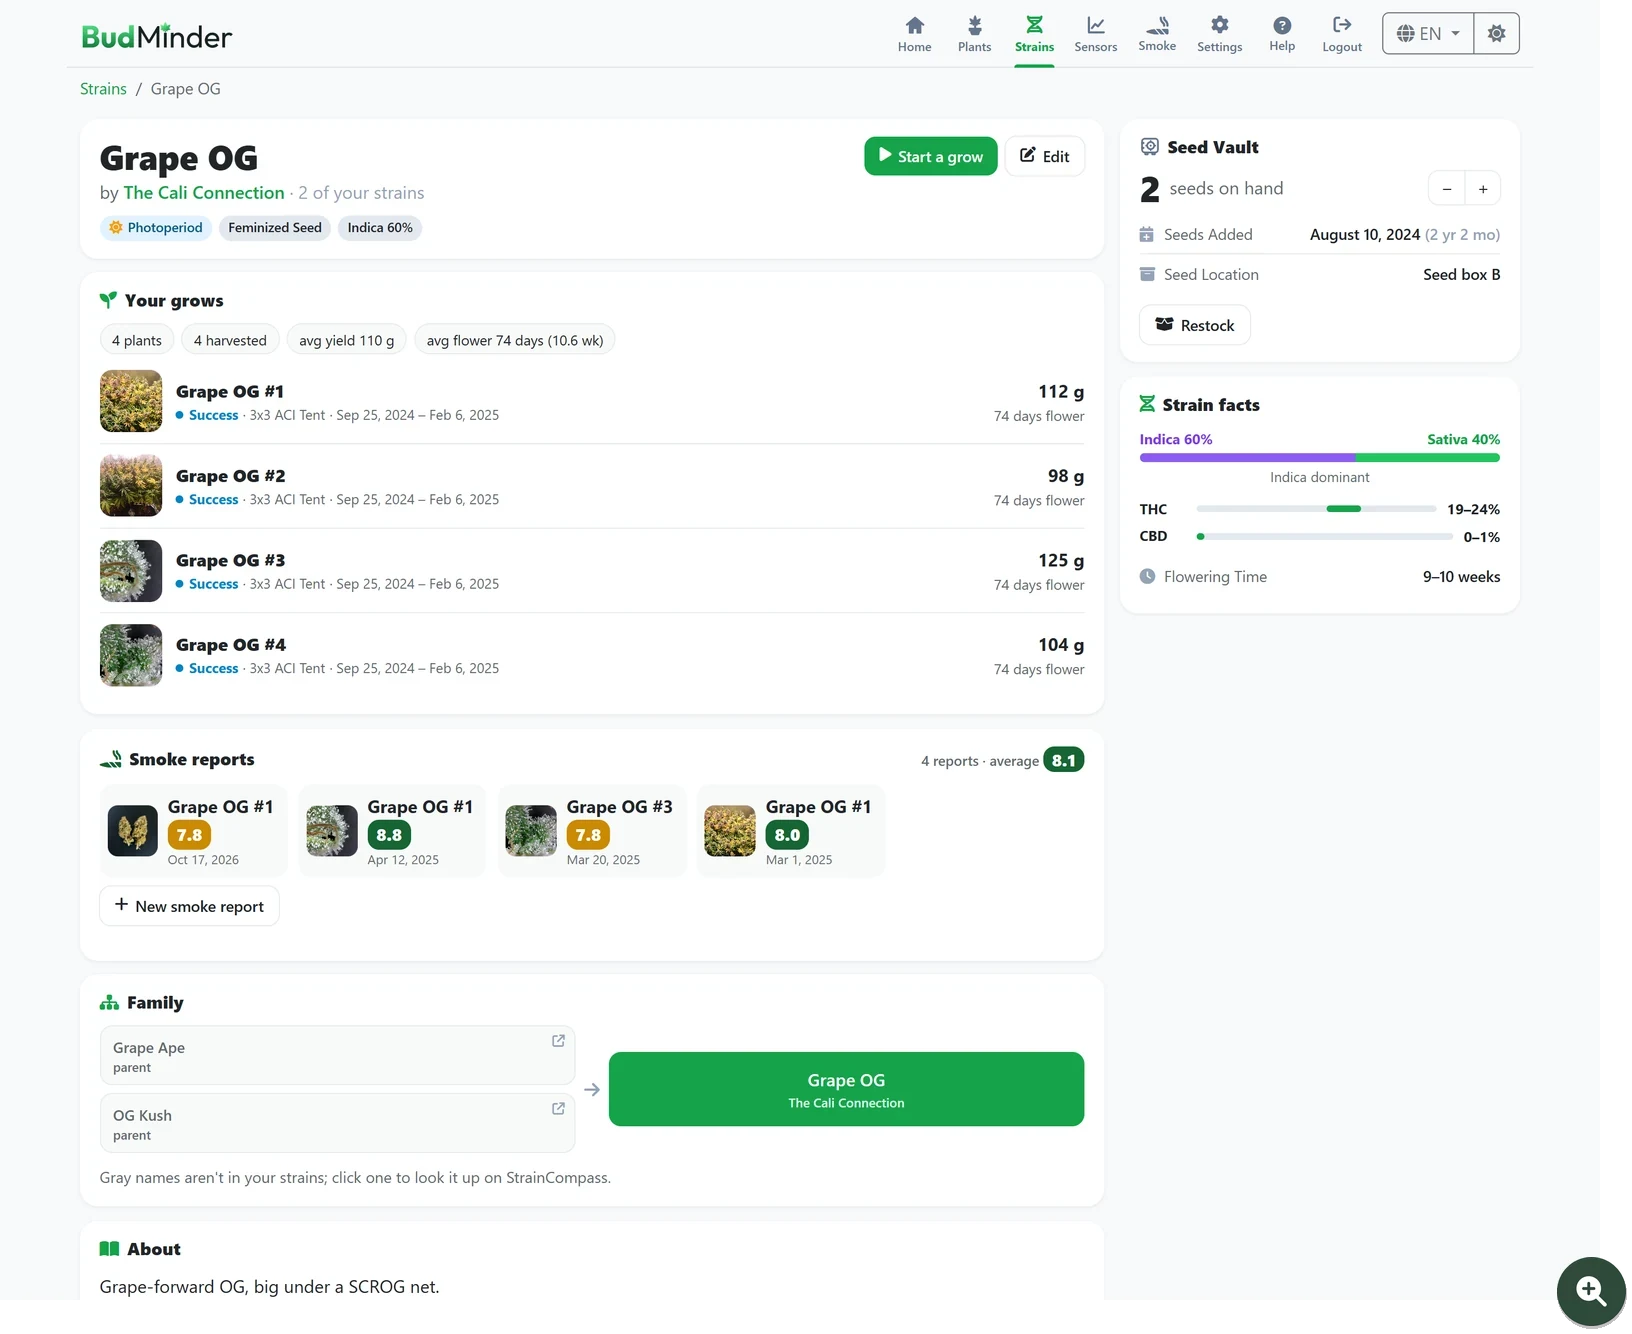Screen dimensions: 1632x1334
Task: Open the BudMinder logo home link
Action: pyautogui.click(x=157, y=36)
